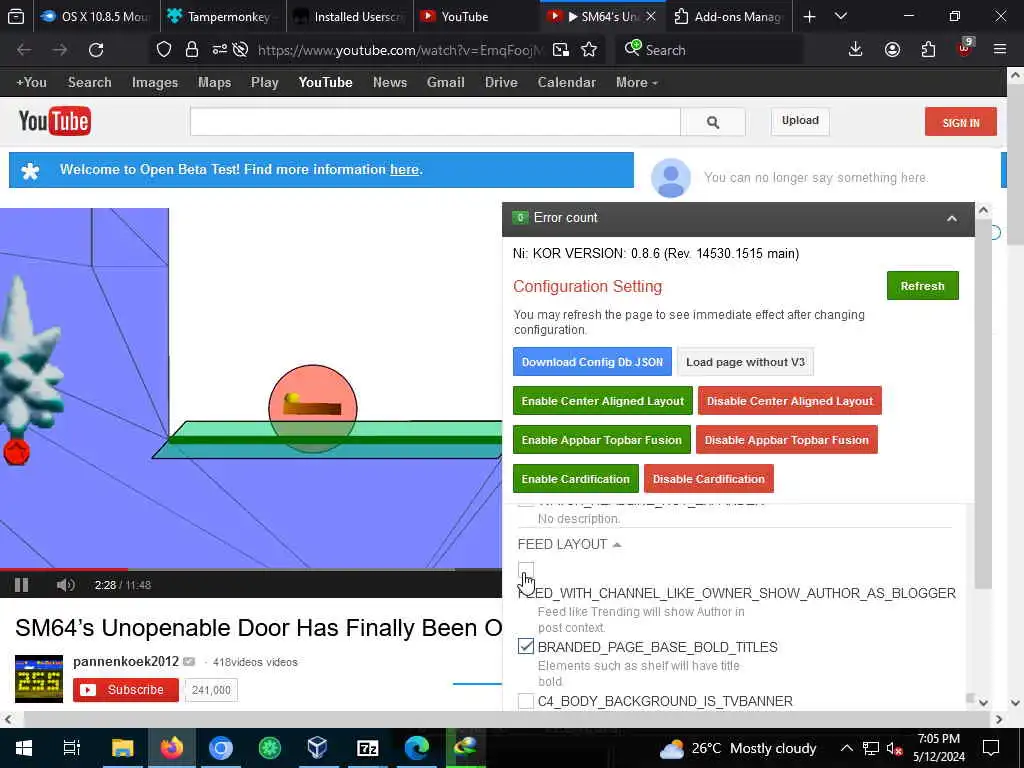The width and height of the screenshot is (1024, 768).
Task: Pause the video
Action: pos(22,585)
